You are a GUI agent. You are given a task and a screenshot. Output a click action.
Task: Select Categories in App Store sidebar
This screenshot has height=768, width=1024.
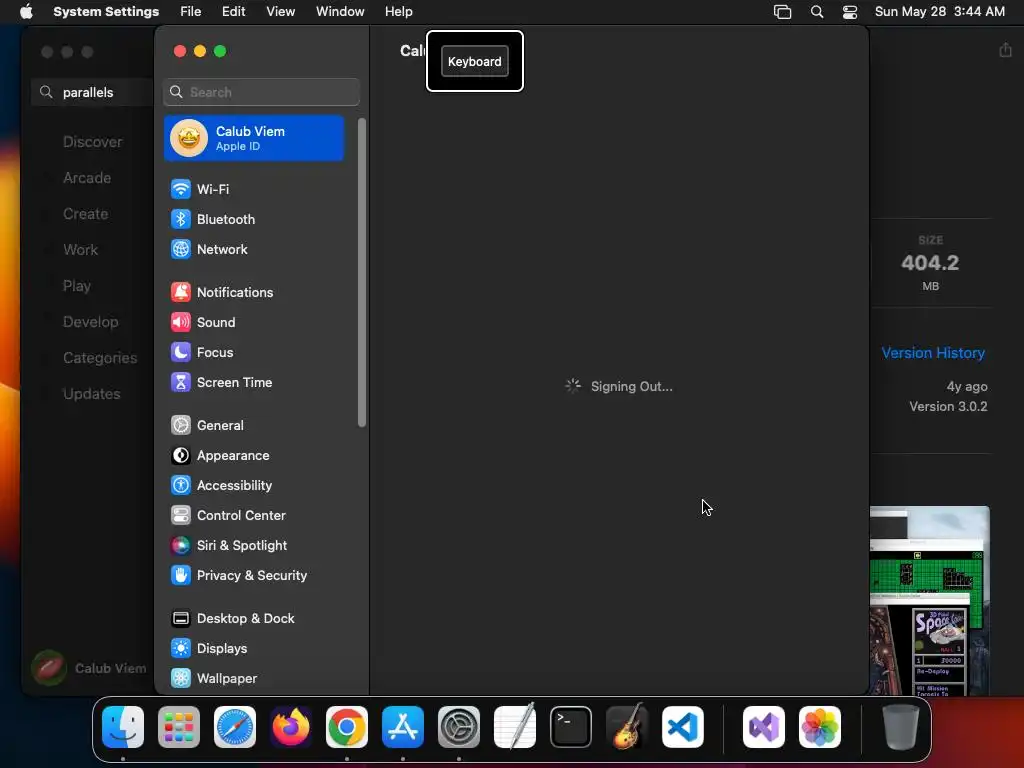pos(100,358)
